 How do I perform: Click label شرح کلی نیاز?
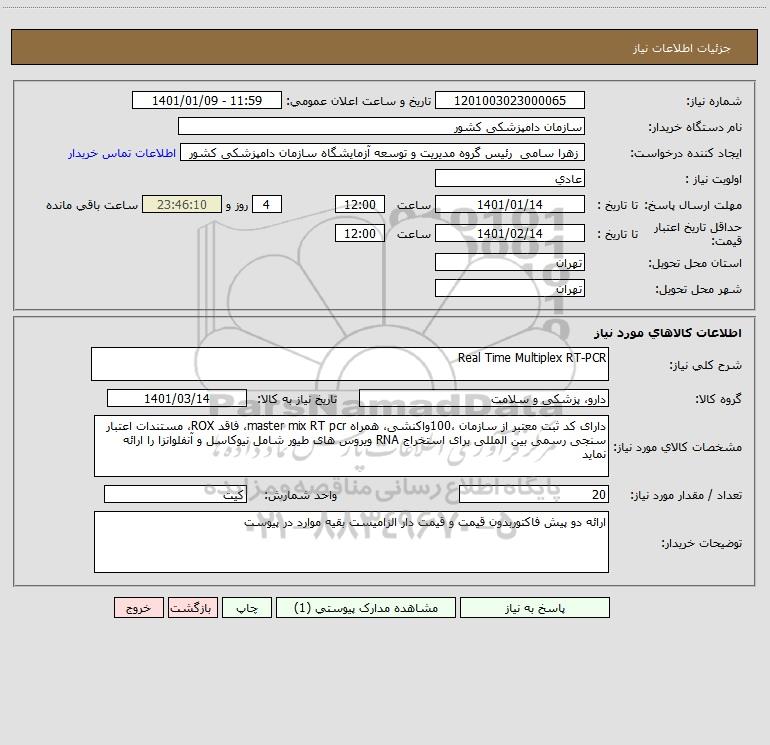pyautogui.click(x=706, y=365)
